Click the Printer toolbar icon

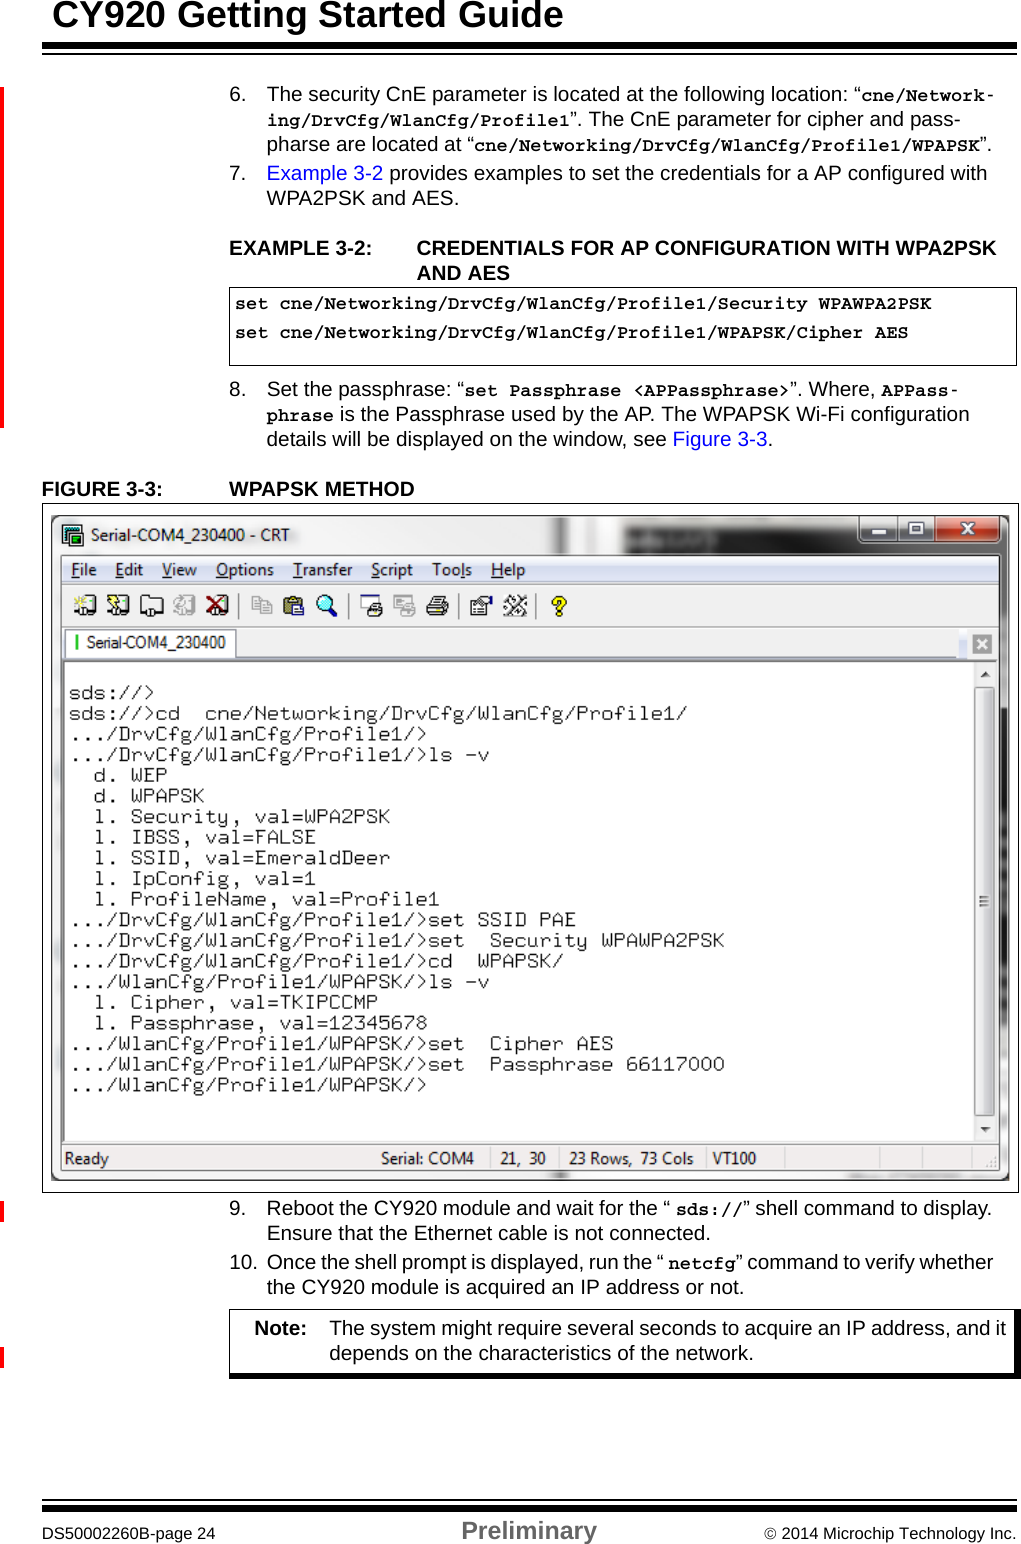(437, 605)
